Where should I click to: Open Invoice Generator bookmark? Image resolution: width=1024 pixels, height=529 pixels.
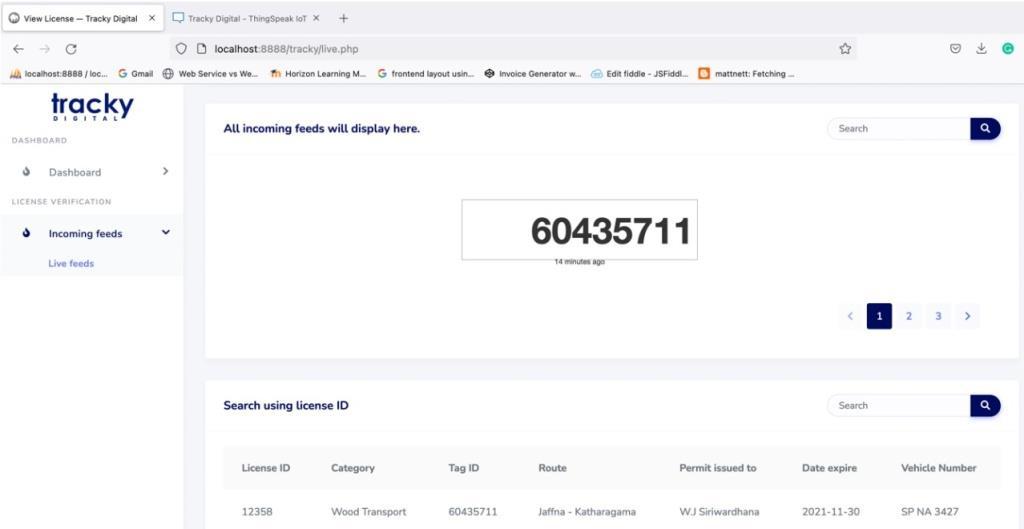pyautogui.click(x=533, y=74)
